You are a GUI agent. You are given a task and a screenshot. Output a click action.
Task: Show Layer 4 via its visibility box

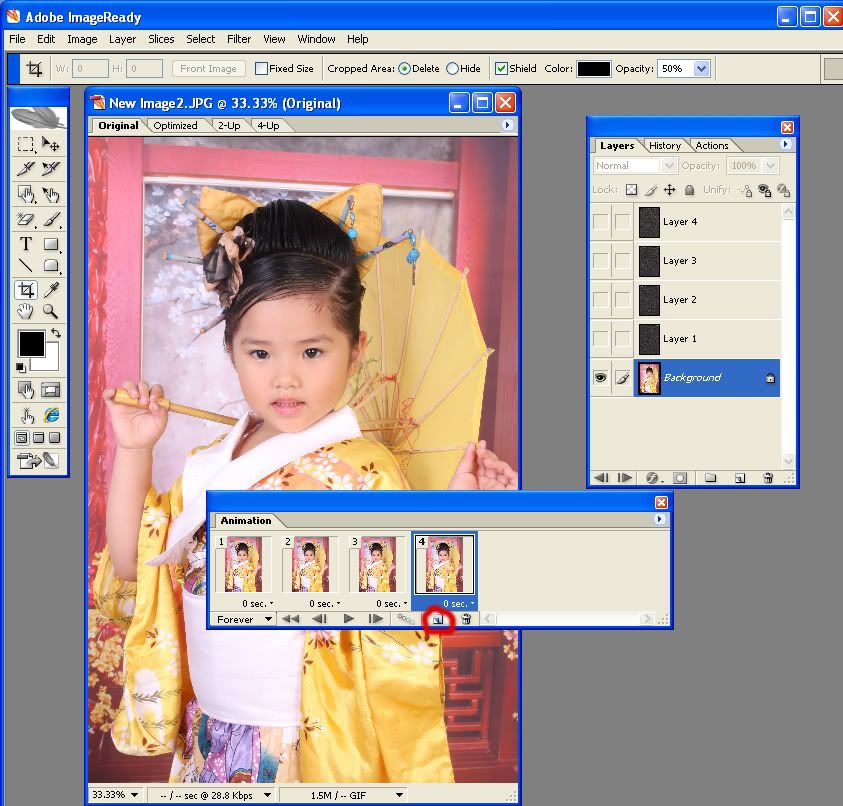pos(601,222)
